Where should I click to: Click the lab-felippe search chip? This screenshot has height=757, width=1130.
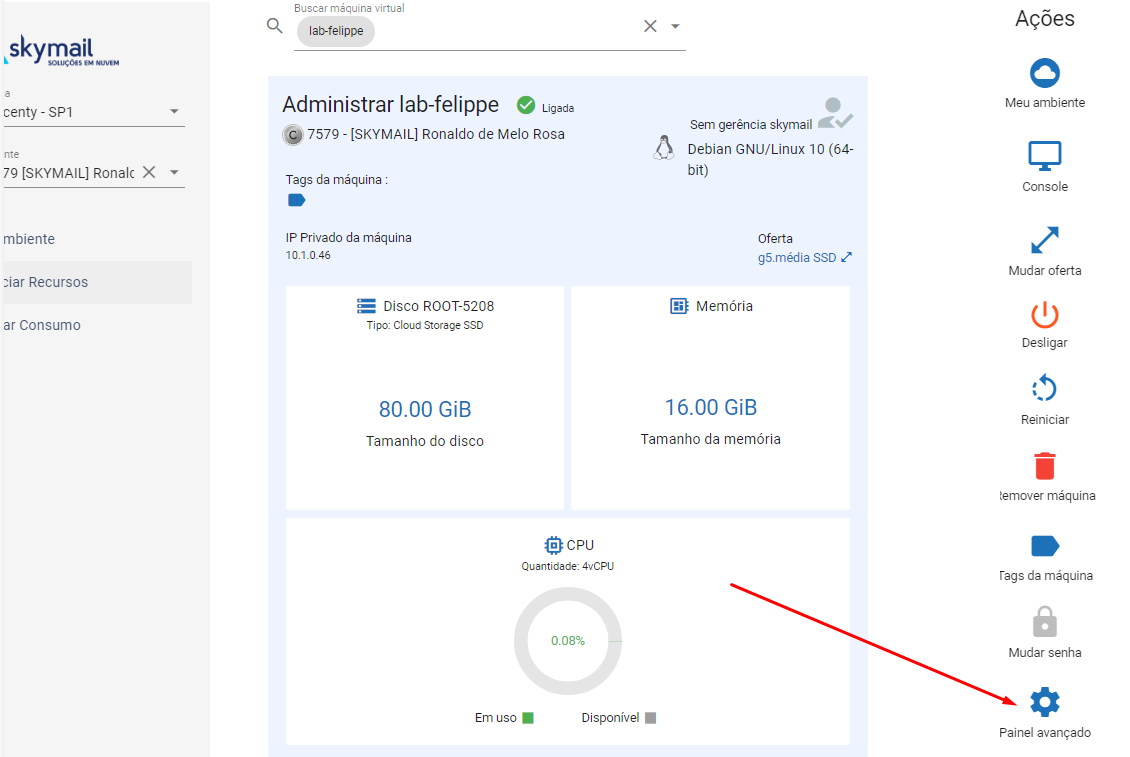tap(336, 31)
